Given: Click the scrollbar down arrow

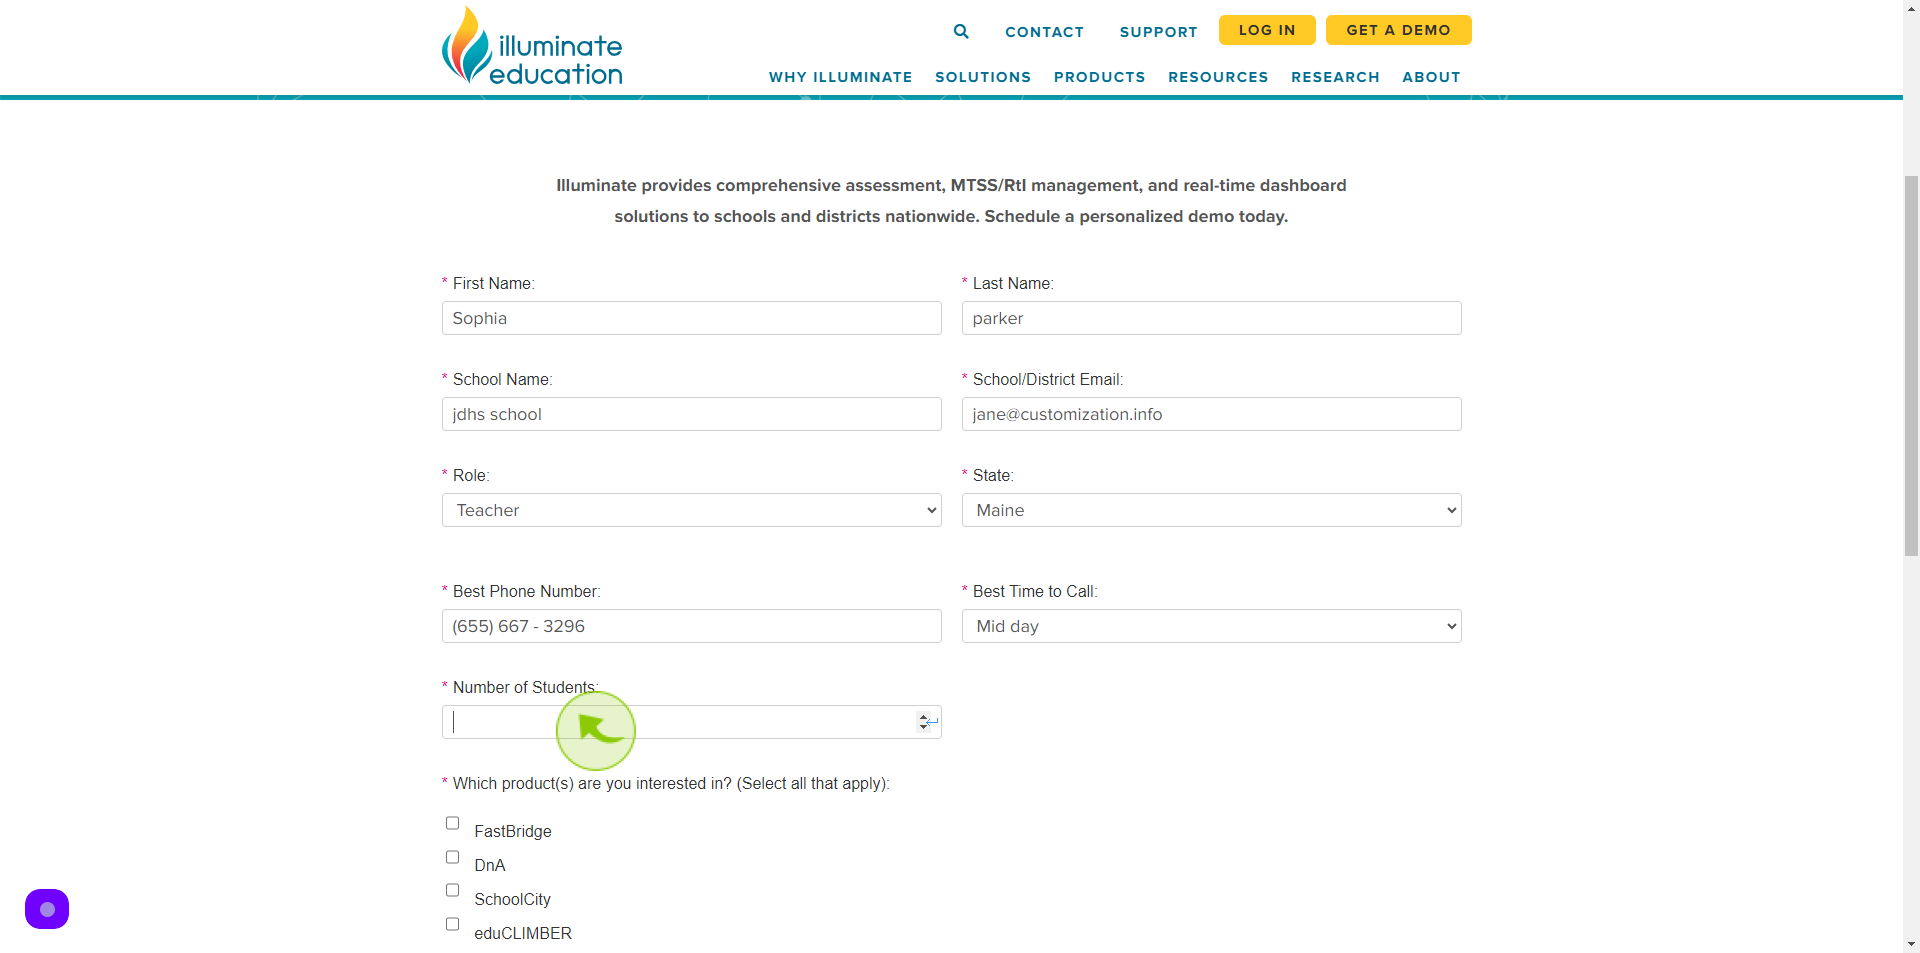Looking at the screenshot, I should 1911,944.
